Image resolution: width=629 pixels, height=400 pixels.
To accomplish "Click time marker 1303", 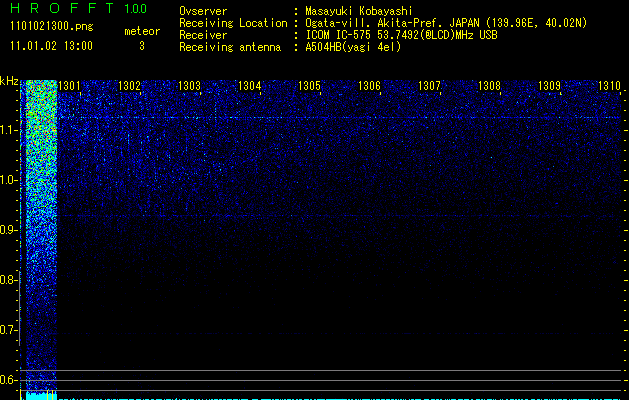I will tap(189, 86).
